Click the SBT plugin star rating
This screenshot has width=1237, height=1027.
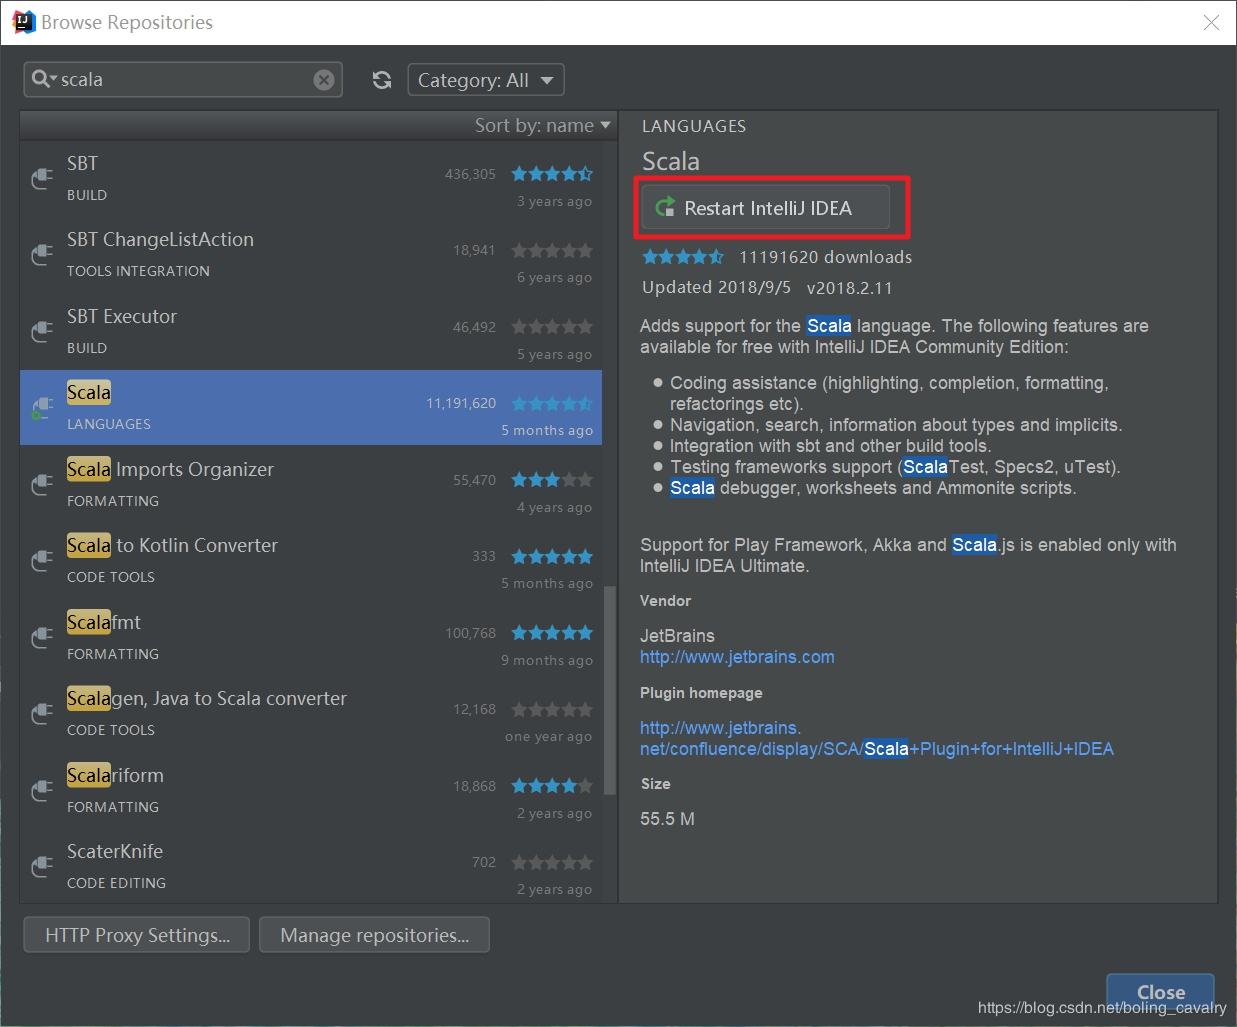pos(552,174)
